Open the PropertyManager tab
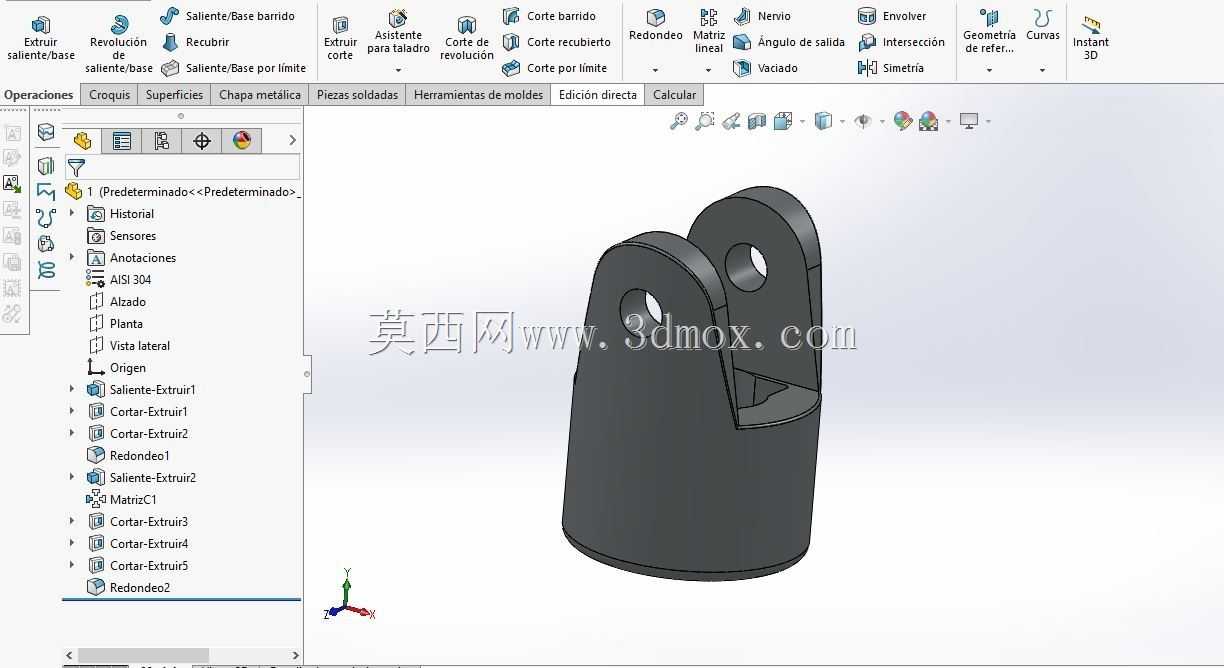Image resolution: width=1224 pixels, height=668 pixels. click(x=122, y=141)
